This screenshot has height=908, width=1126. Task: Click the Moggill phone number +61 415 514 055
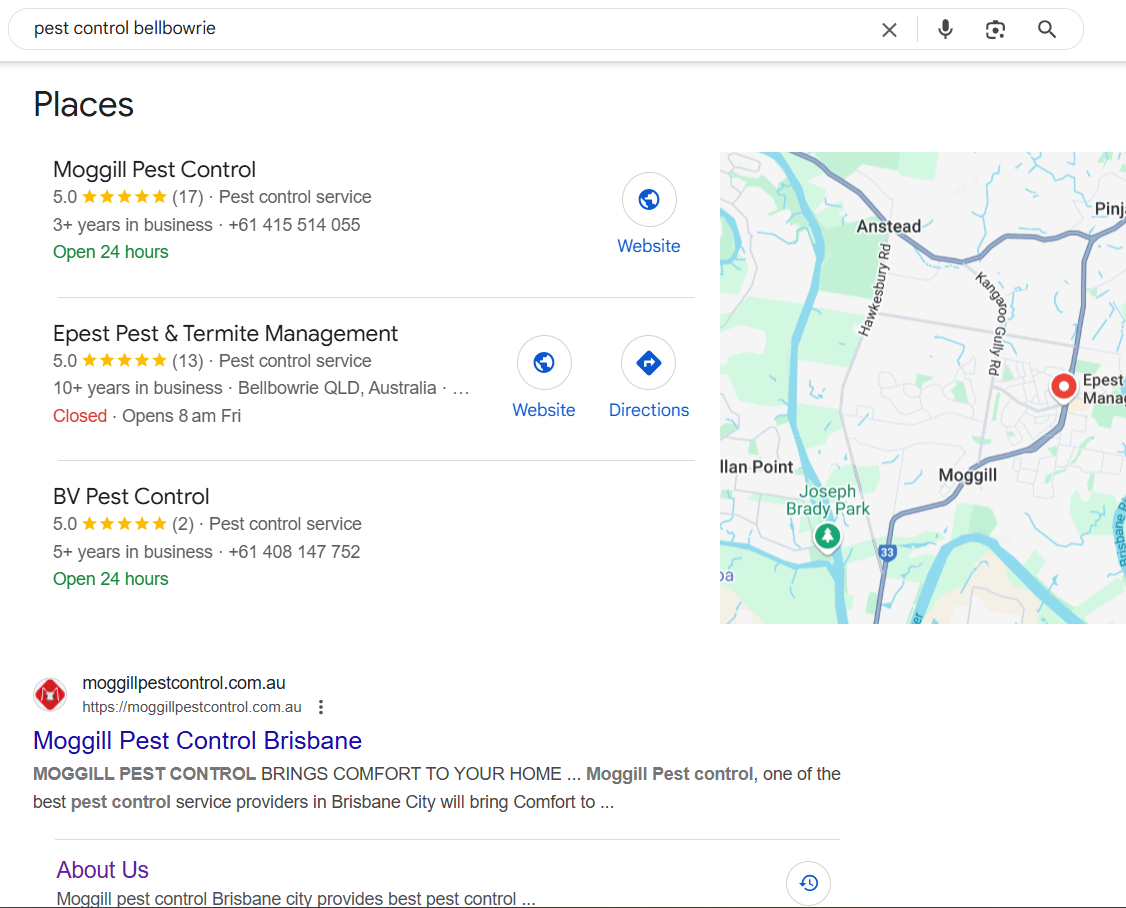pyautogui.click(x=294, y=225)
